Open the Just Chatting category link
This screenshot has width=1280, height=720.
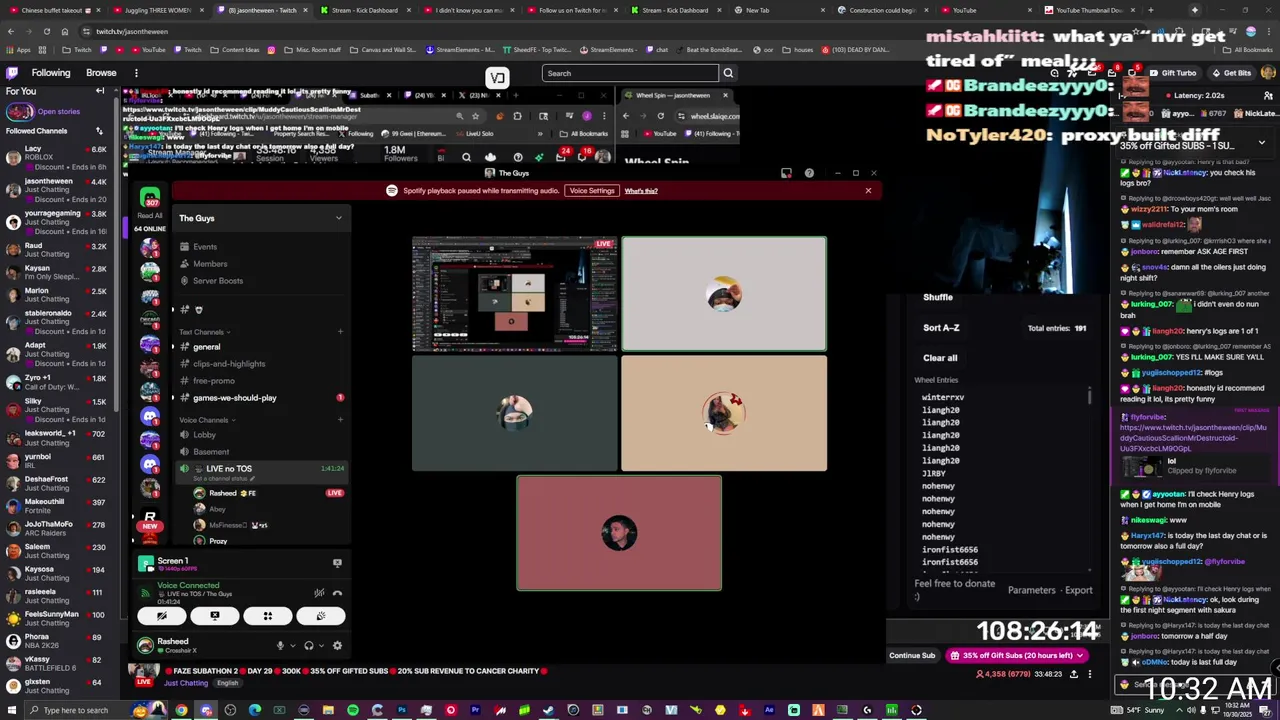185,683
